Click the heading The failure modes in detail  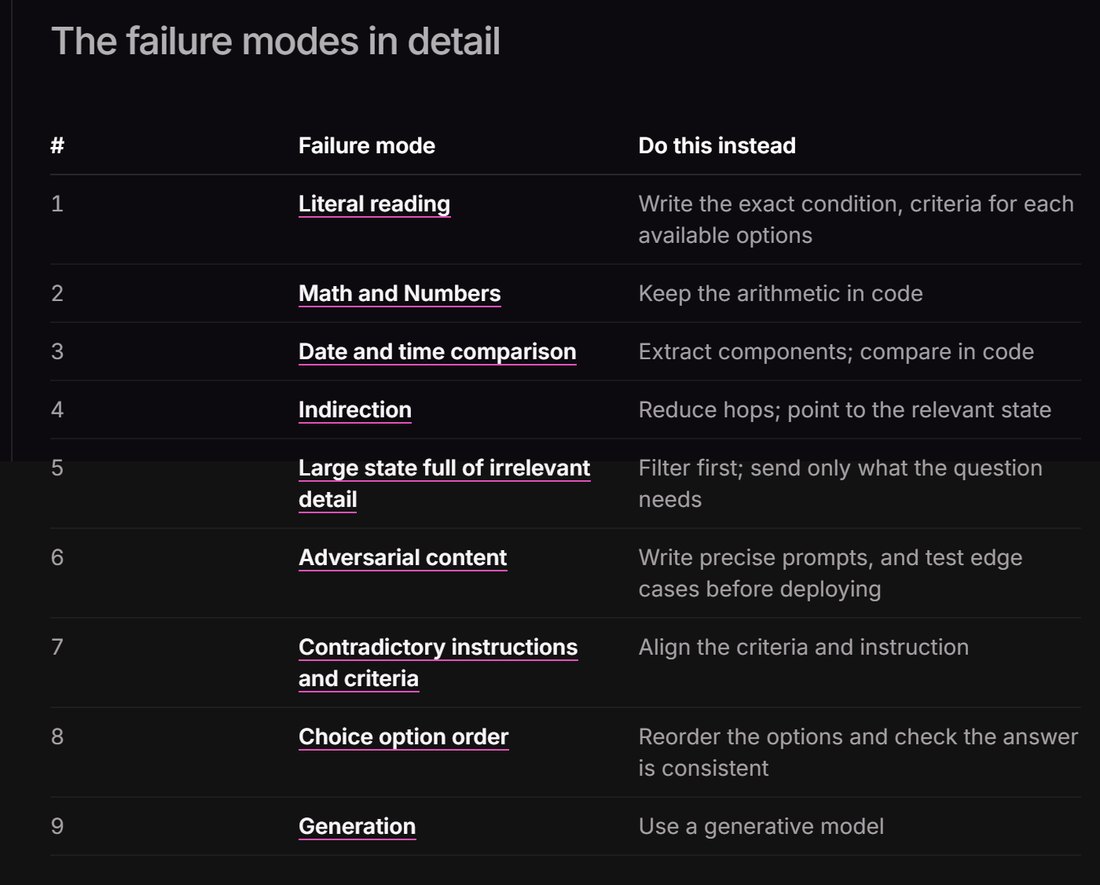tap(276, 41)
